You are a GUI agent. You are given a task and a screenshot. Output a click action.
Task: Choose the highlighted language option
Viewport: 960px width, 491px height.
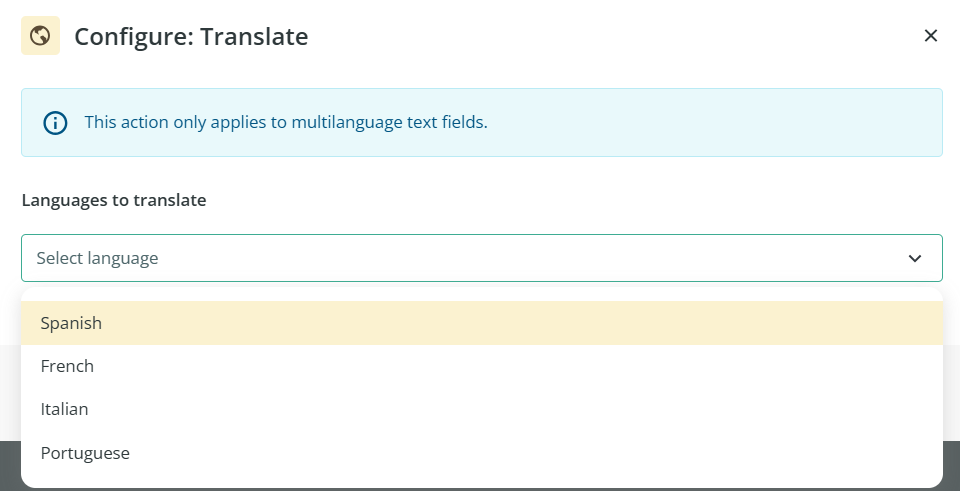pyautogui.click(x=480, y=323)
